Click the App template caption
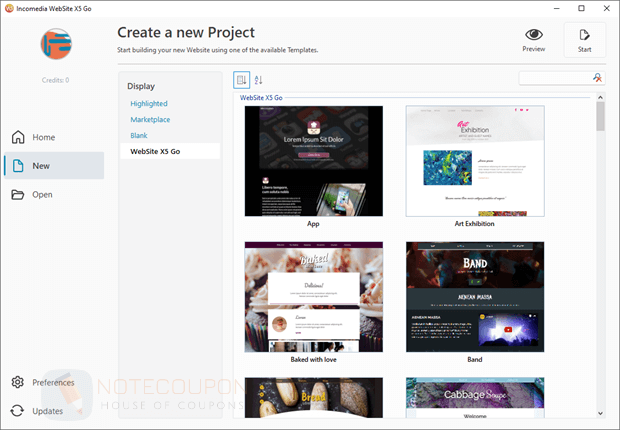The image size is (620, 430). 313,224
